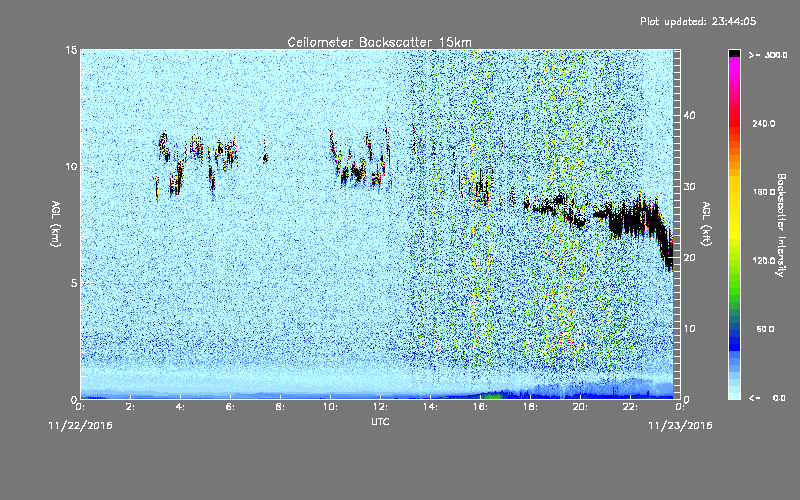Click the "16:" hour tick label
This screenshot has height=500, width=800.
point(480,407)
